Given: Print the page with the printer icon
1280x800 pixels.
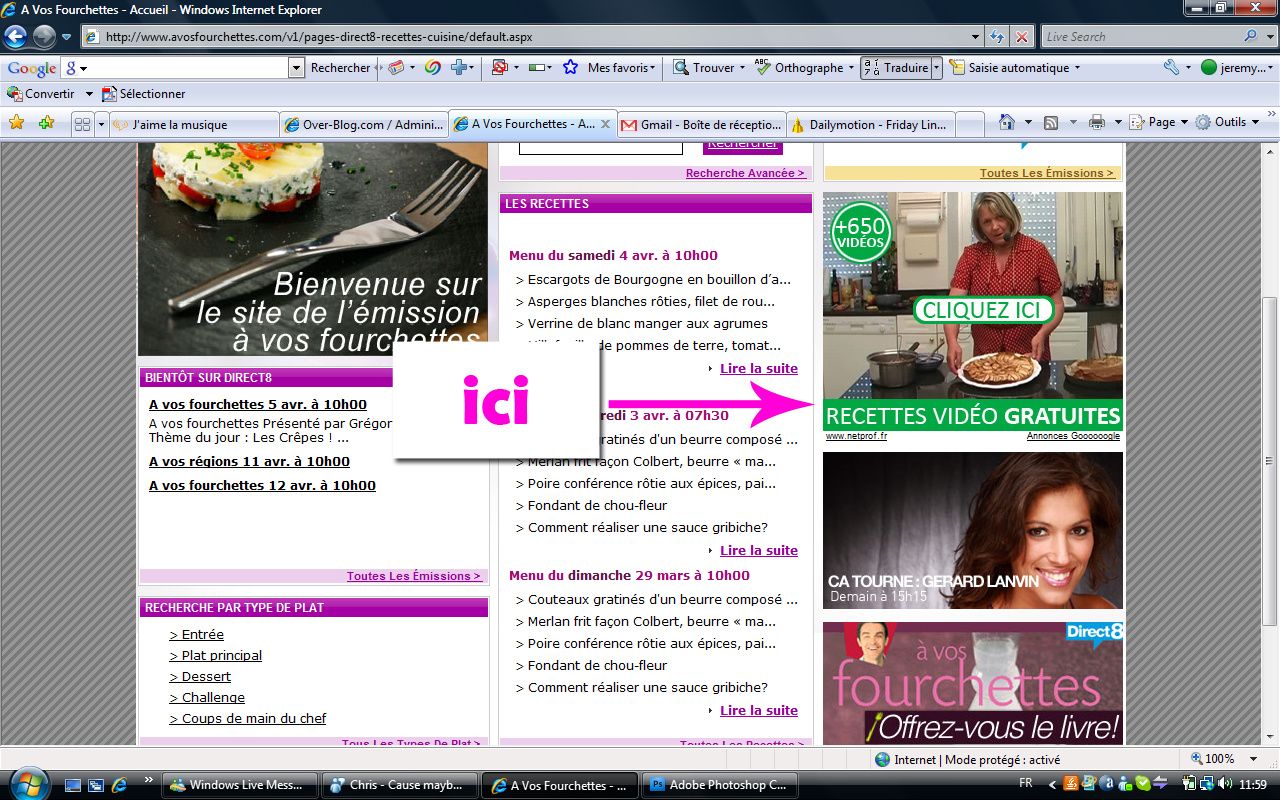Looking at the screenshot, I should tap(1096, 122).
